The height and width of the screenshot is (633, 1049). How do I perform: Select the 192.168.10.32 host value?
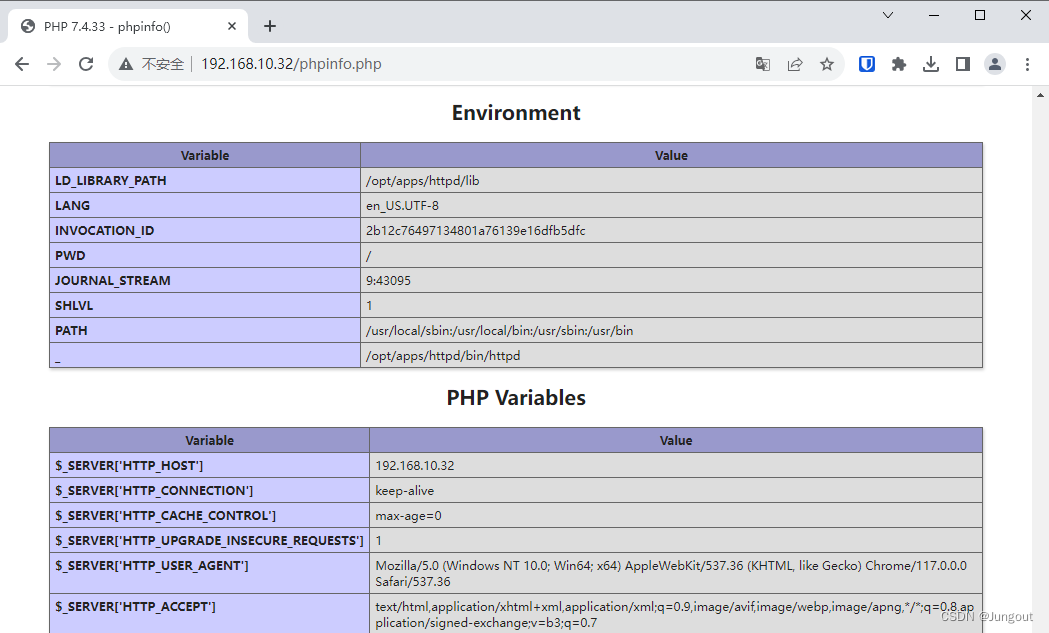coord(415,466)
